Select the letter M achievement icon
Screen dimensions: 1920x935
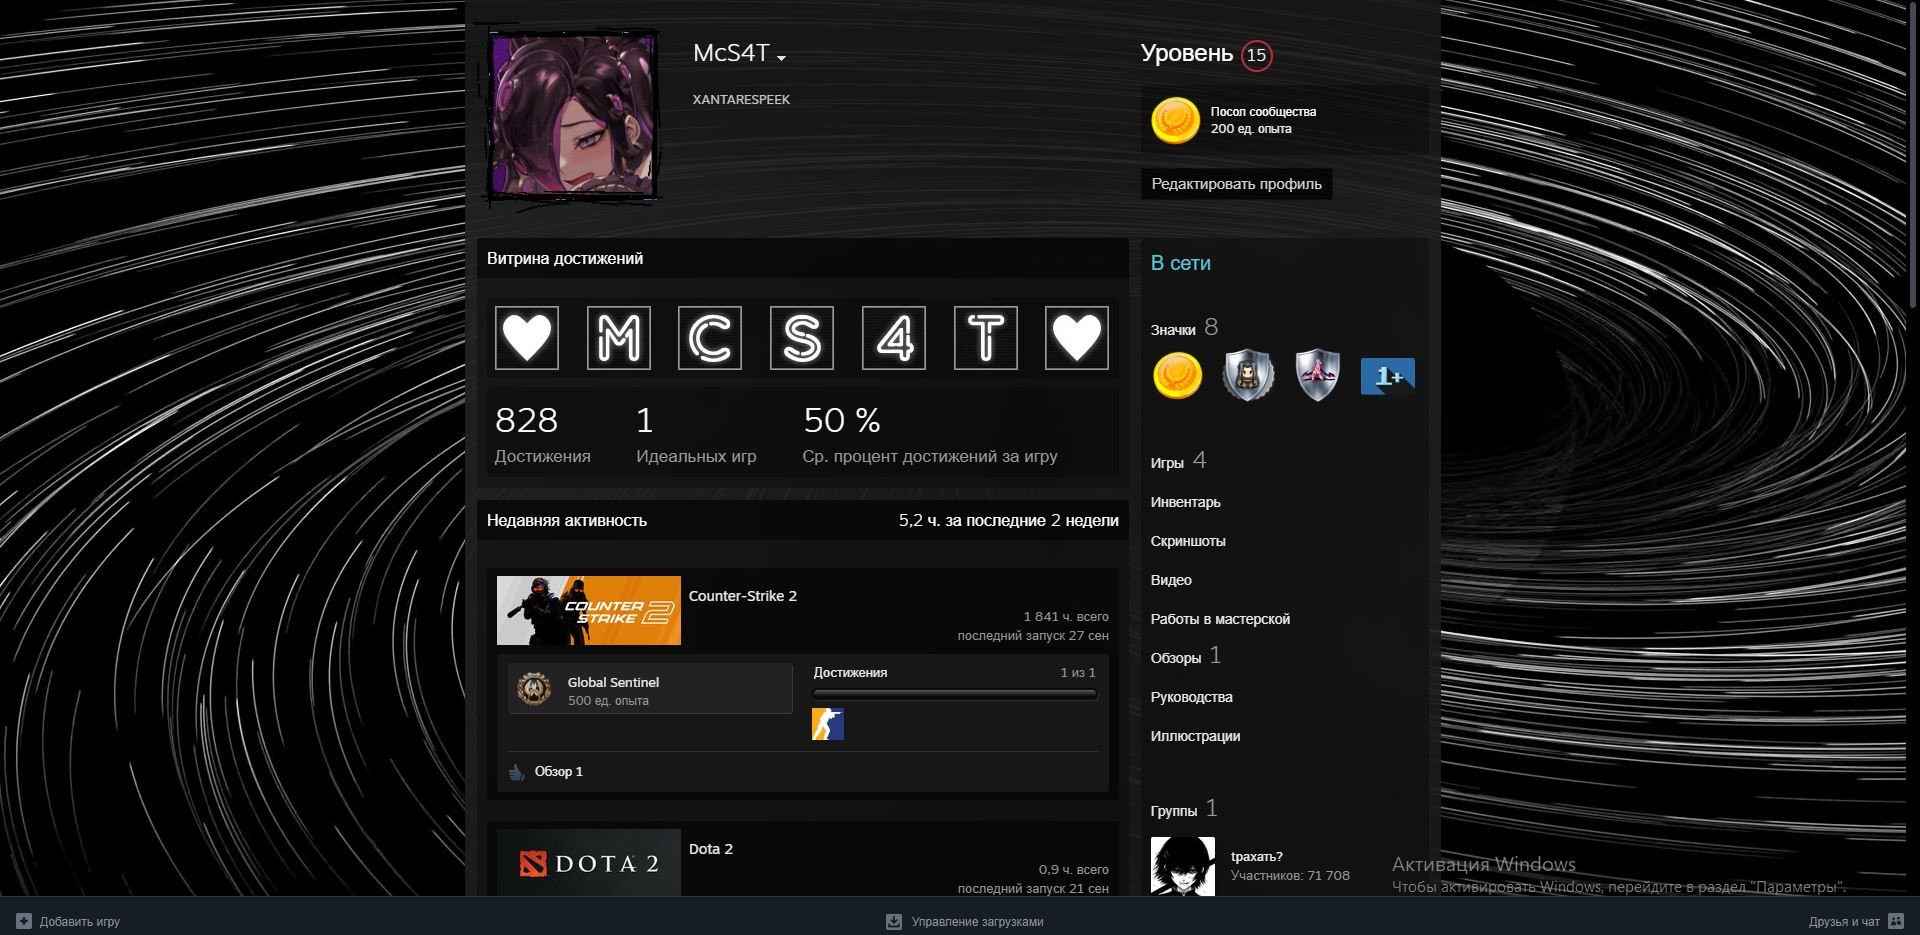pyautogui.click(x=618, y=338)
